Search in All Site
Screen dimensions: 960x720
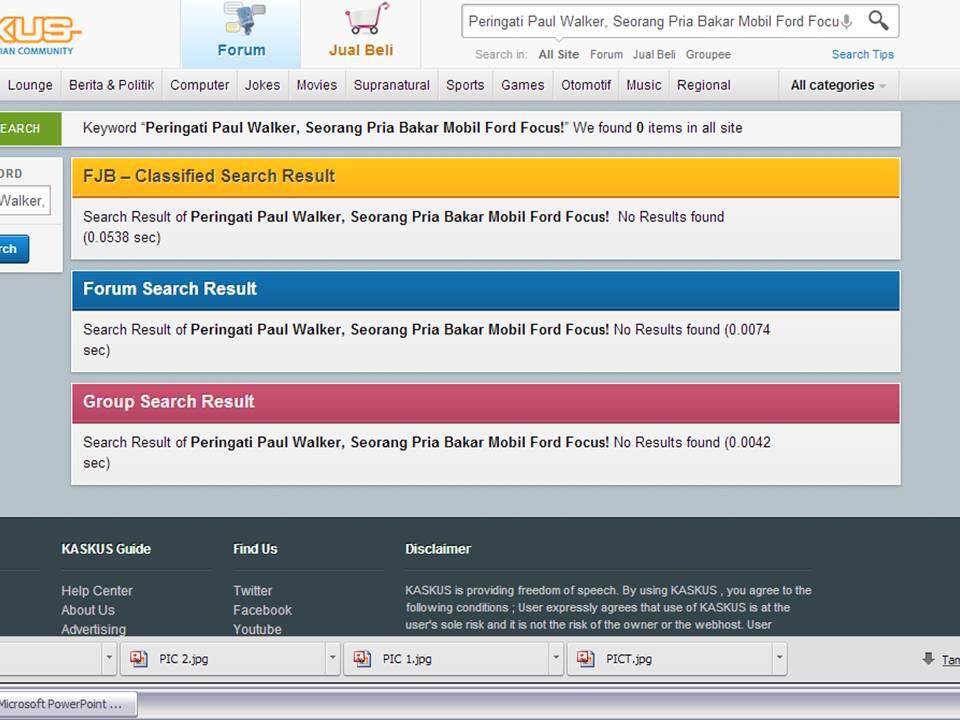click(558, 54)
